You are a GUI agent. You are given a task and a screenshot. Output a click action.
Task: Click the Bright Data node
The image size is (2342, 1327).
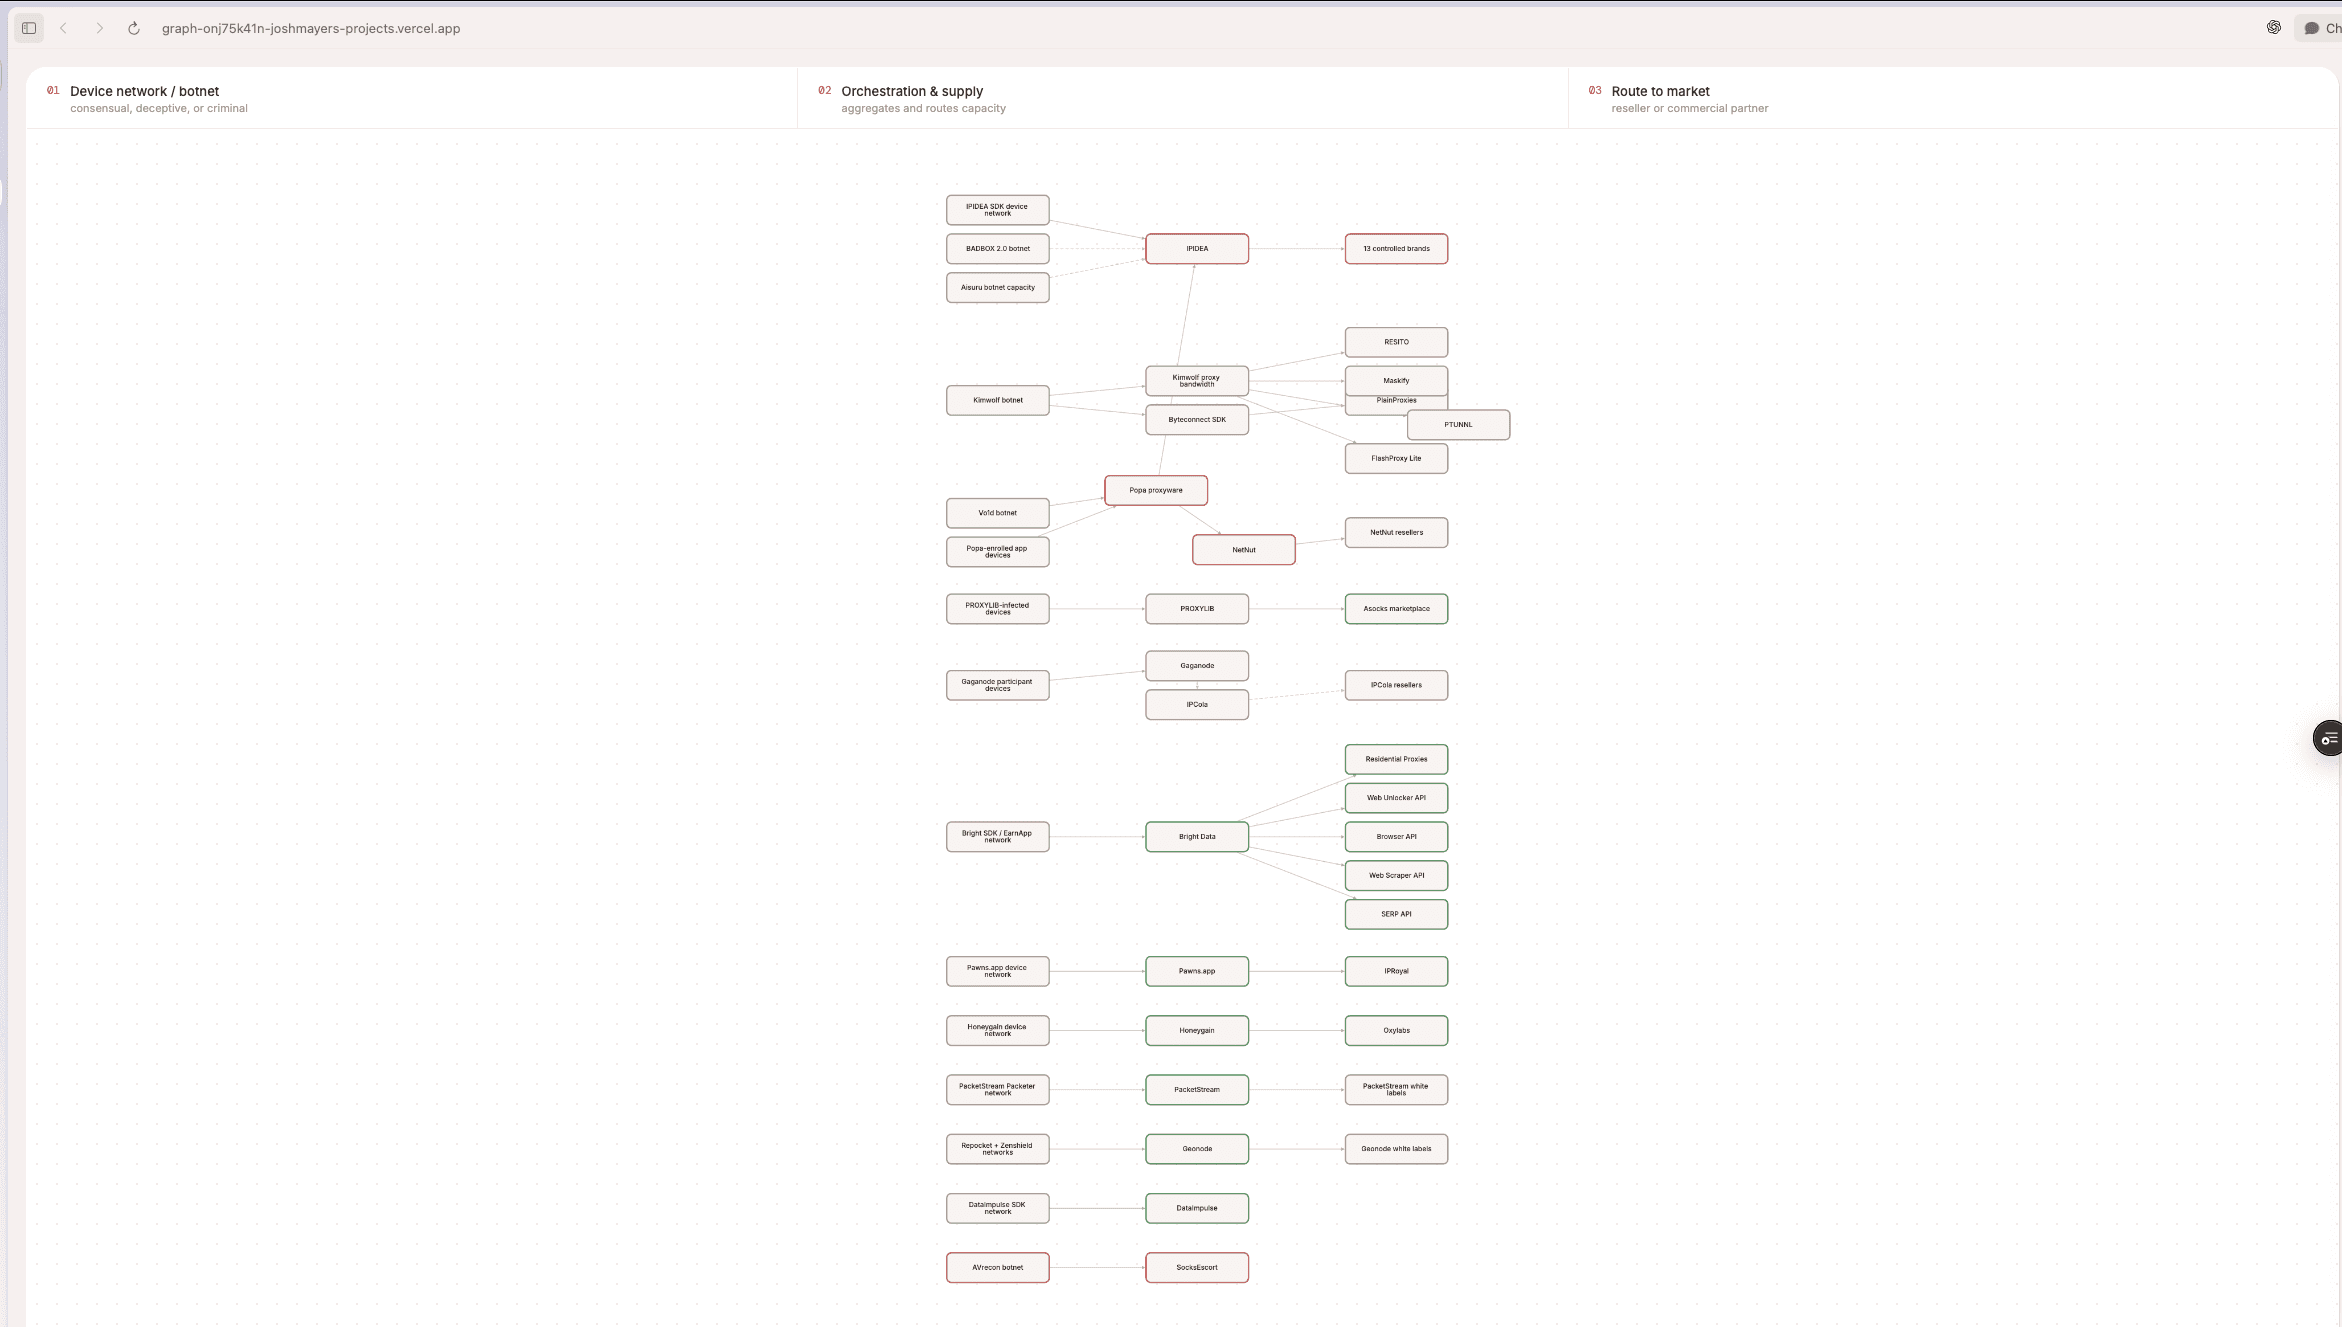tap(1197, 837)
